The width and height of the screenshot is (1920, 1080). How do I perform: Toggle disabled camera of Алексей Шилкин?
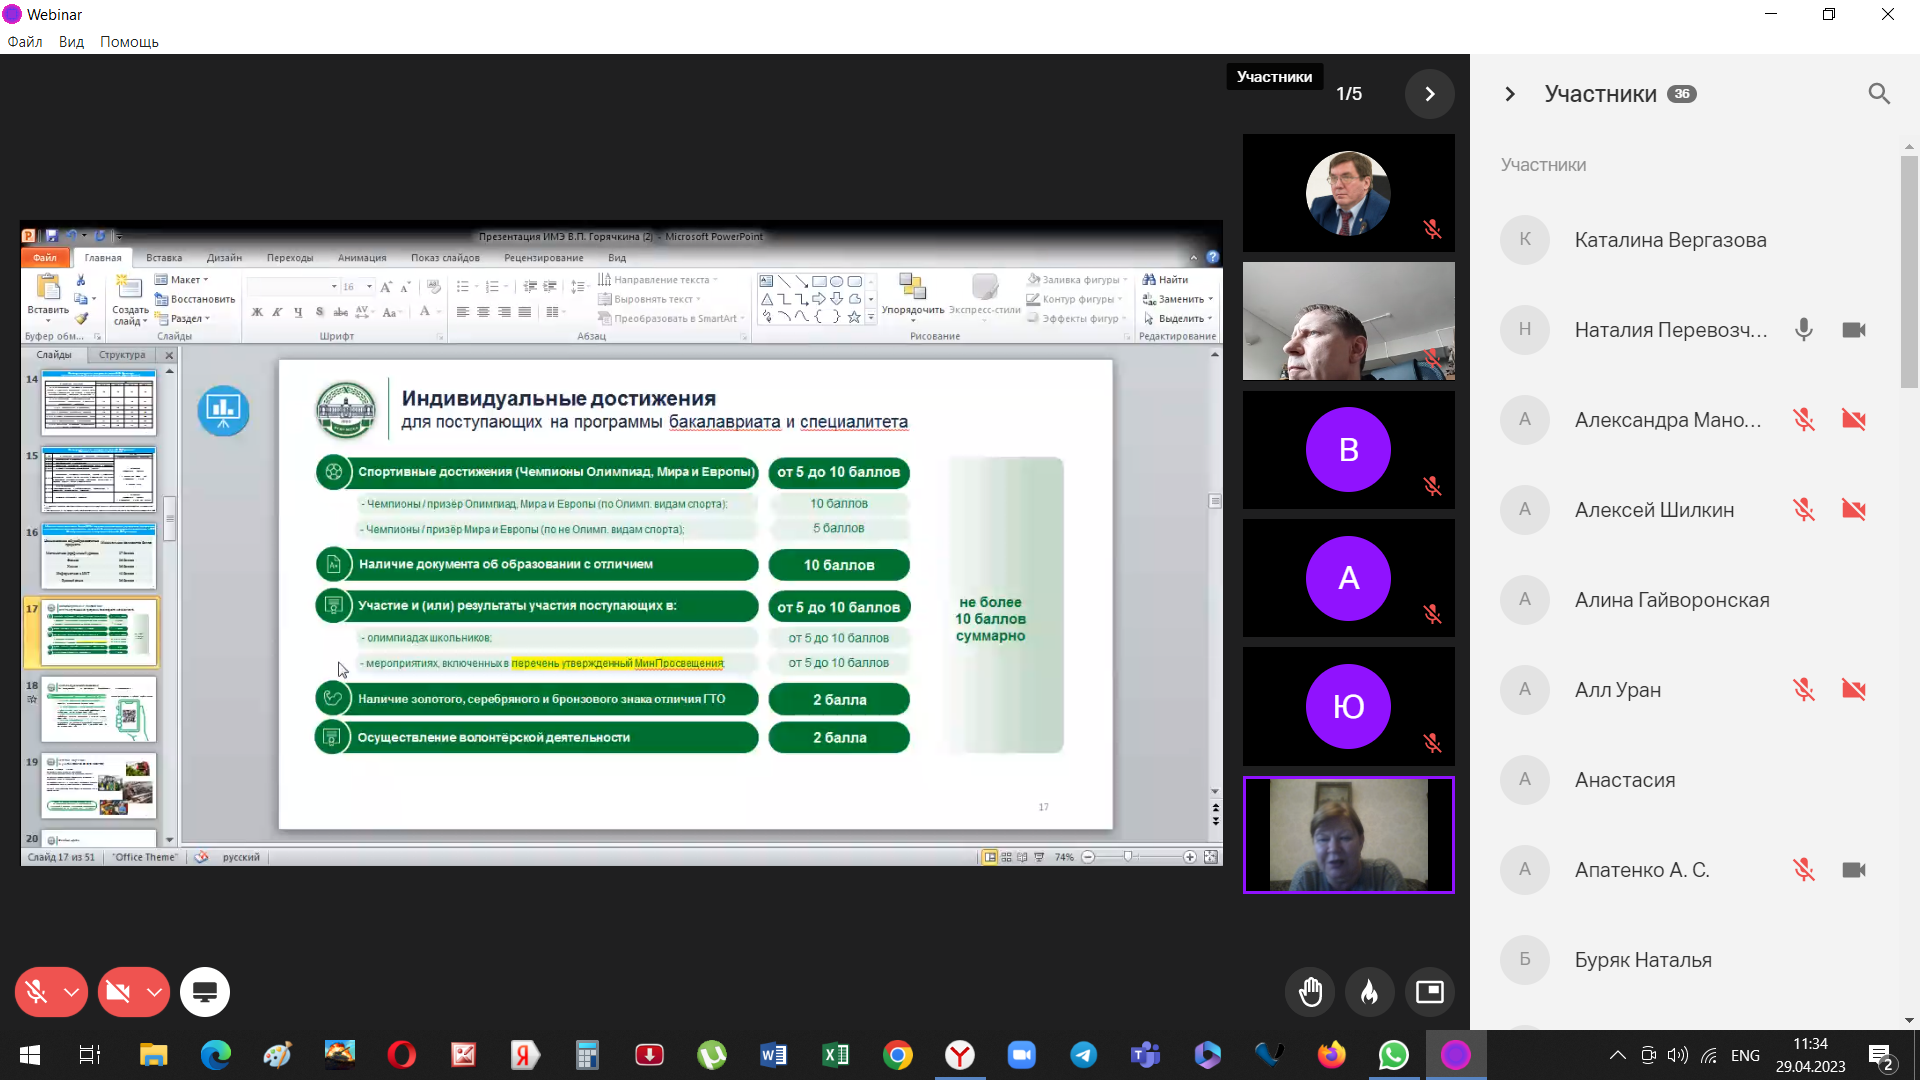pos(1854,510)
